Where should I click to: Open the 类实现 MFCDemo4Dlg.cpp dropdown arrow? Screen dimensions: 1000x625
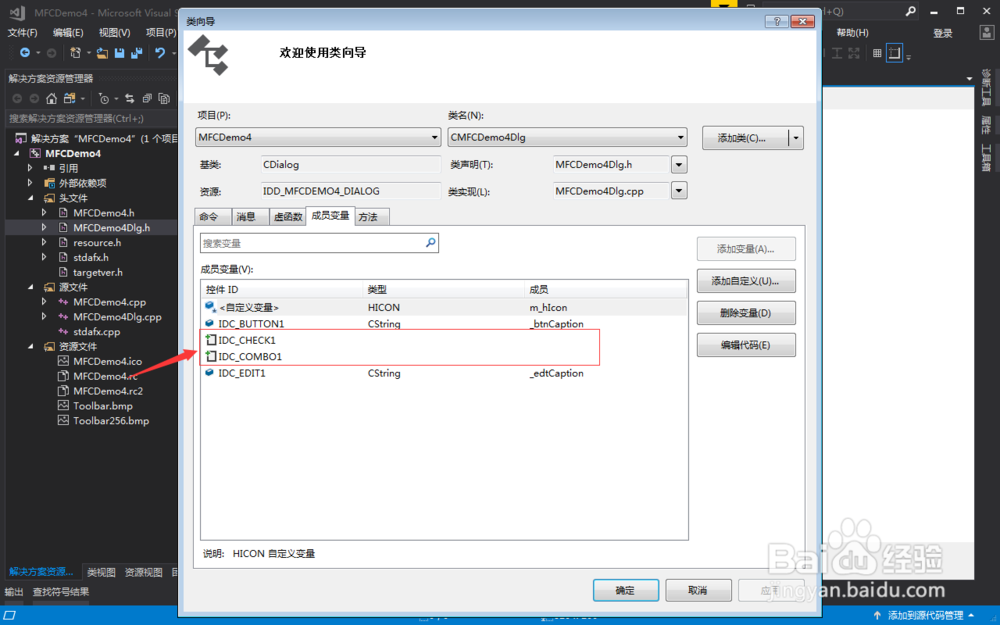(679, 191)
